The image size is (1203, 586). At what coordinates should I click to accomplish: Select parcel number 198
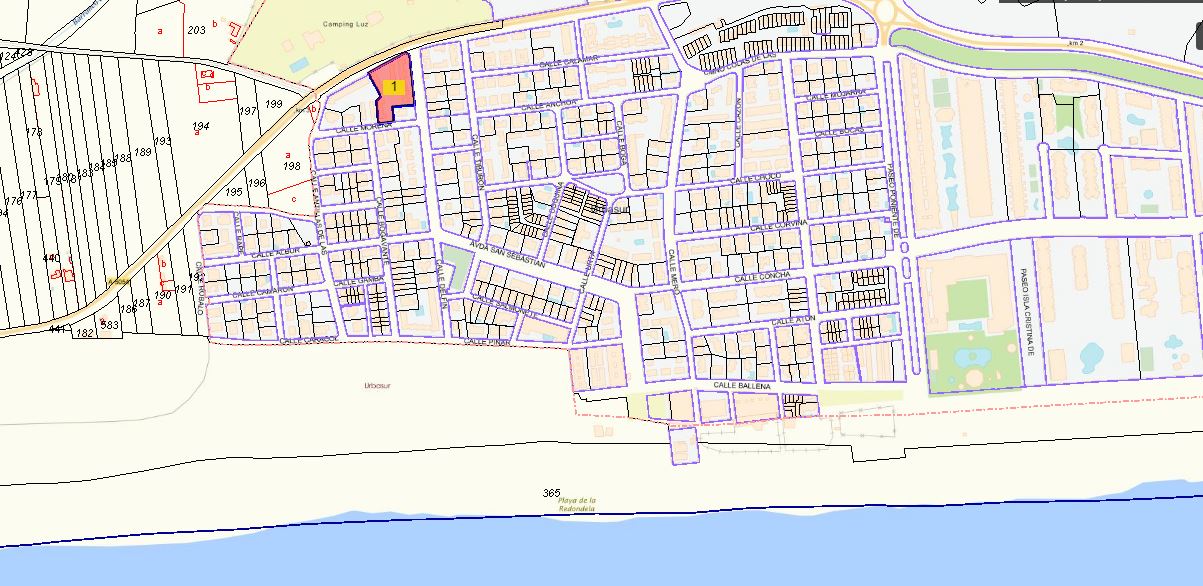coord(292,165)
